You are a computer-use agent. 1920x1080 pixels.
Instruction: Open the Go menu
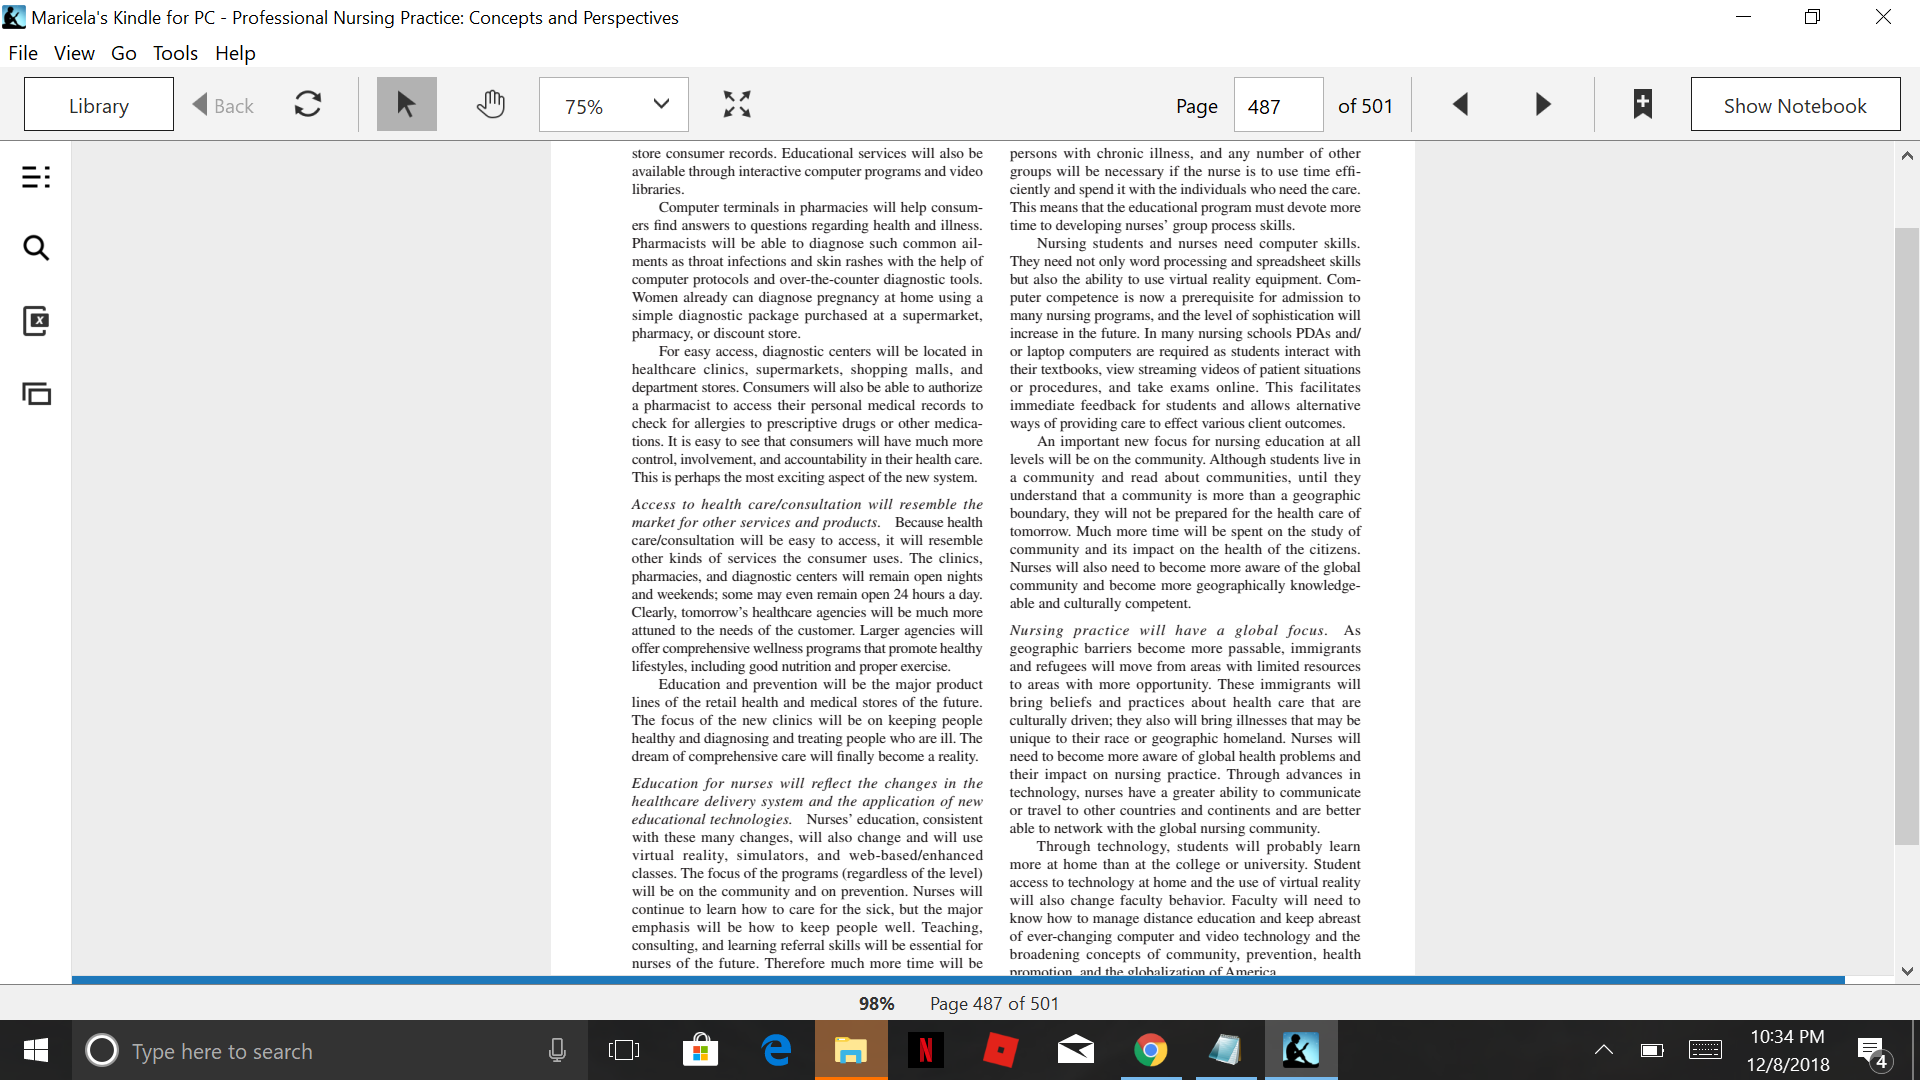pyautogui.click(x=123, y=53)
